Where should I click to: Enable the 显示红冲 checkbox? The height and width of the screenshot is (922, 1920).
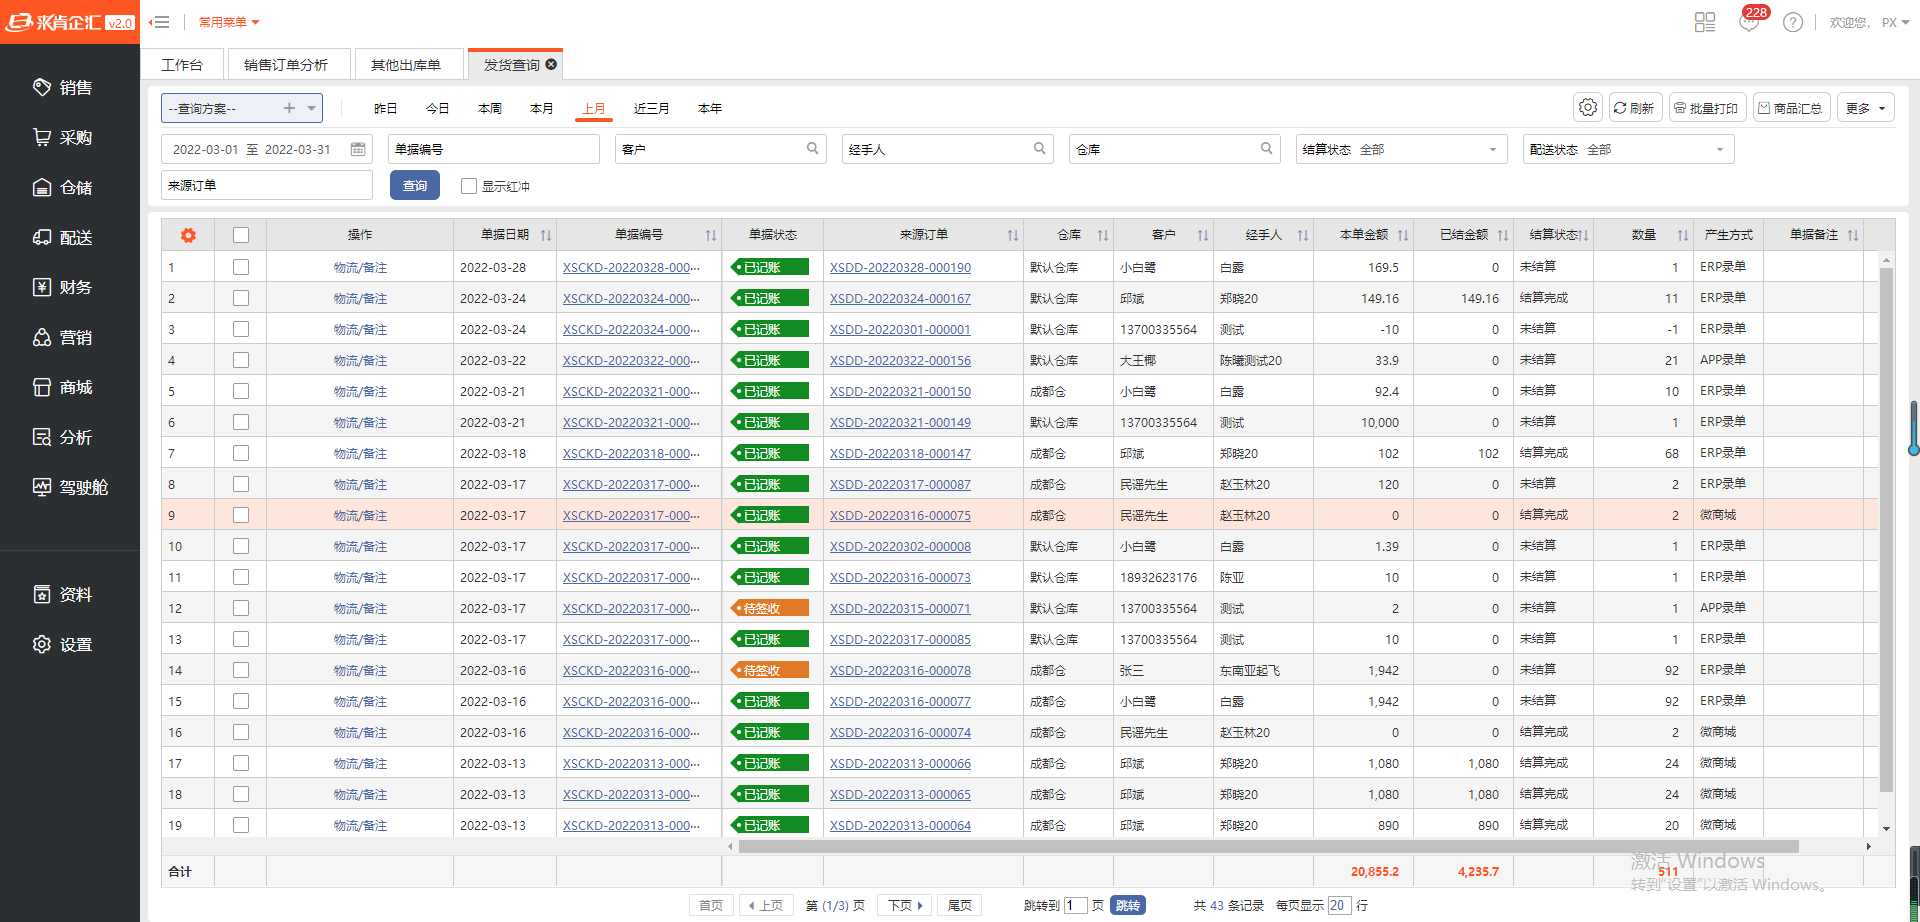[468, 186]
